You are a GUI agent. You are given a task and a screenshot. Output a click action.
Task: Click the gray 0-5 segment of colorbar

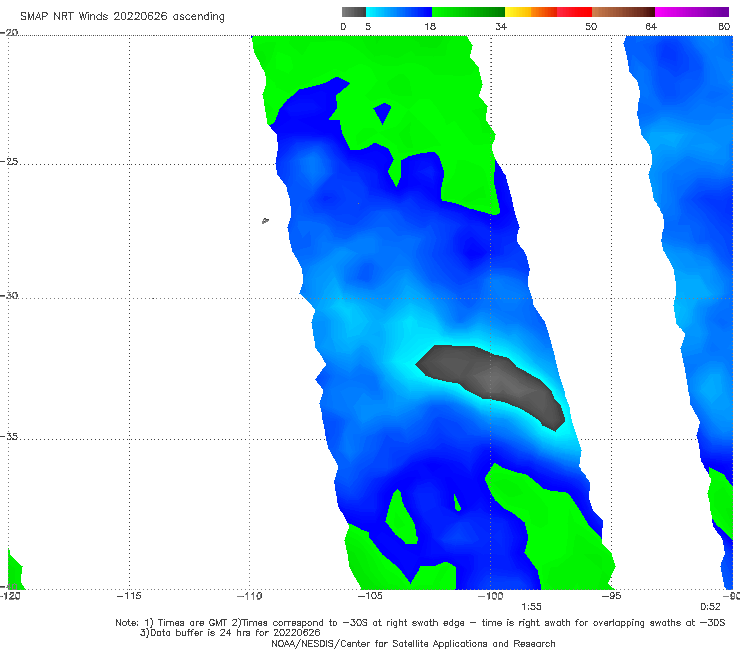coord(354,12)
